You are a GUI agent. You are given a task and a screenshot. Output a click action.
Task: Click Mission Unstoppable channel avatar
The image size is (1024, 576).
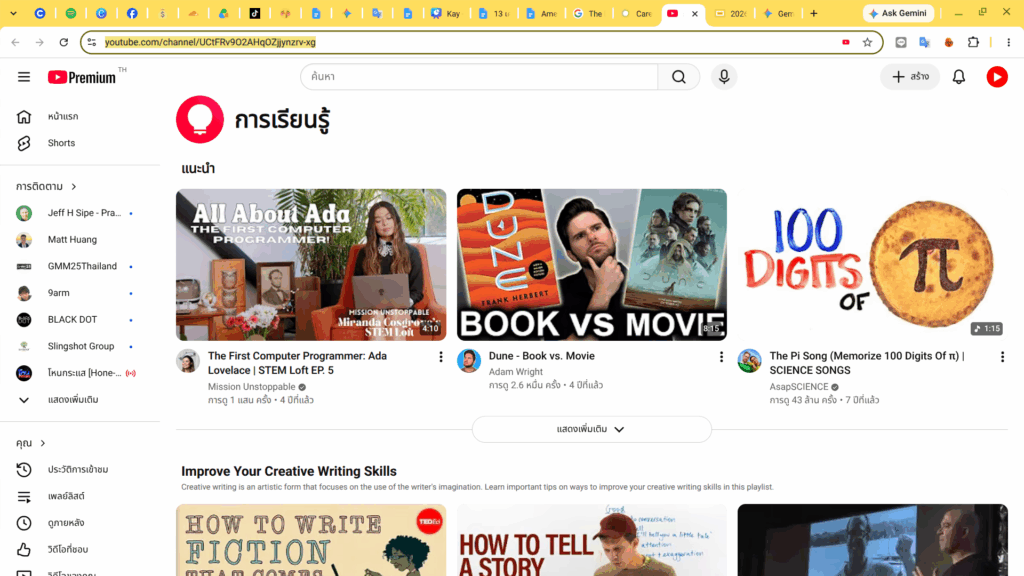pos(188,360)
